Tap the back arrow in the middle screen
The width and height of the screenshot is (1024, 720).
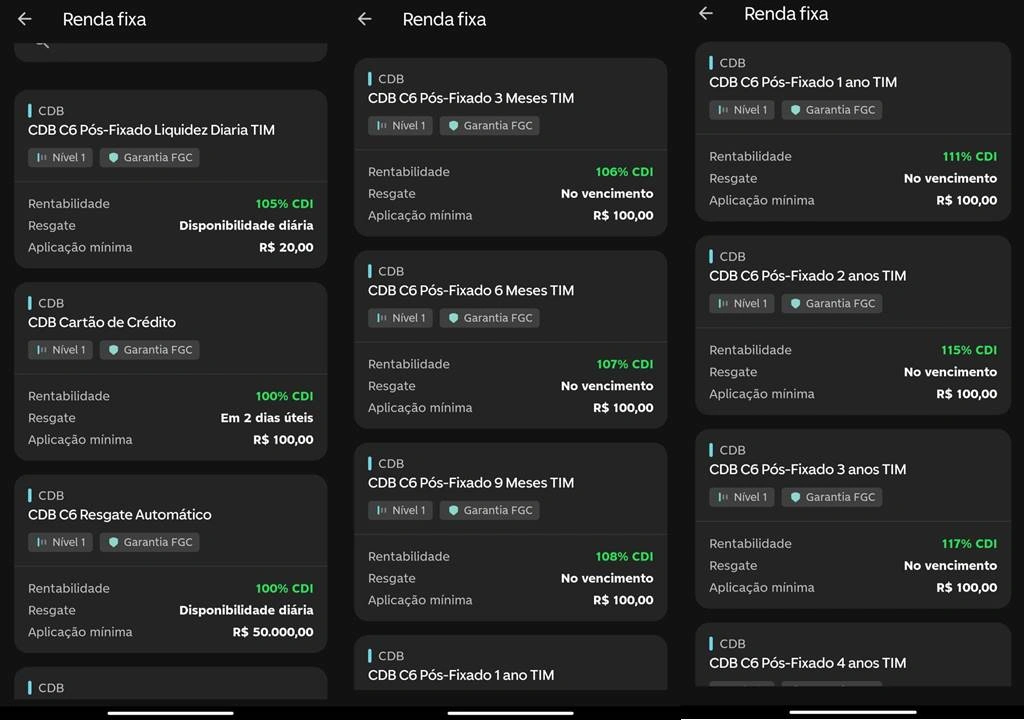pyautogui.click(x=365, y=19)
